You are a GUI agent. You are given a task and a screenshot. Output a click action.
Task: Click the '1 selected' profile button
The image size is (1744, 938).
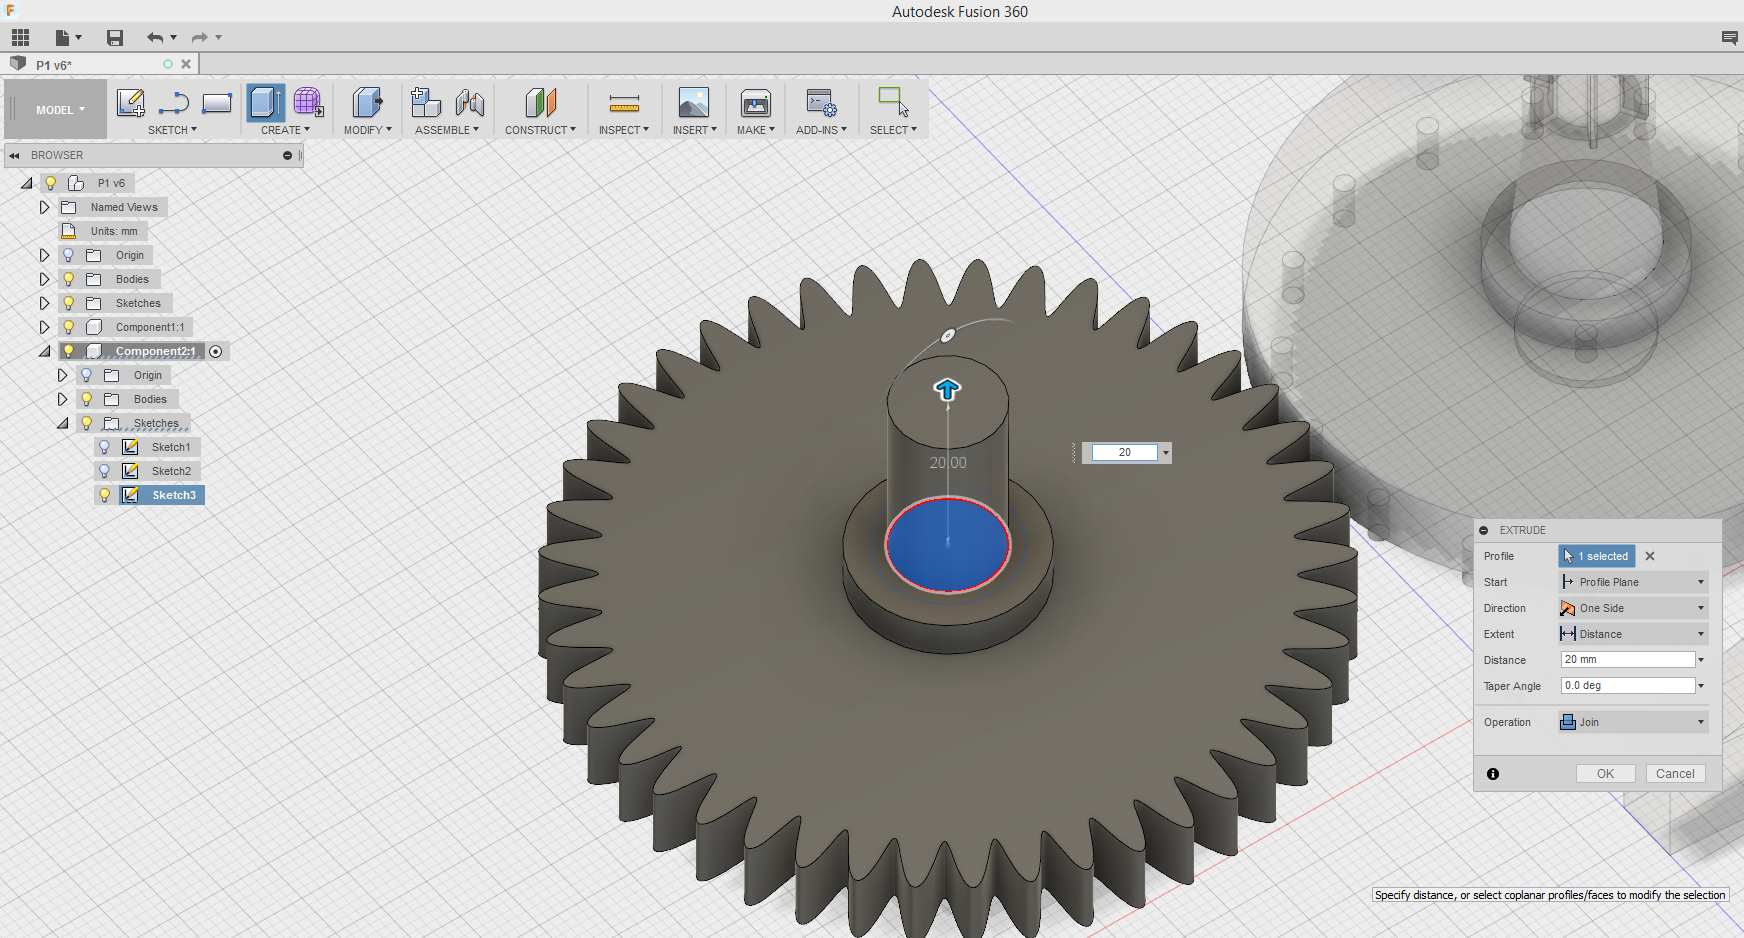pos(1597,556)
